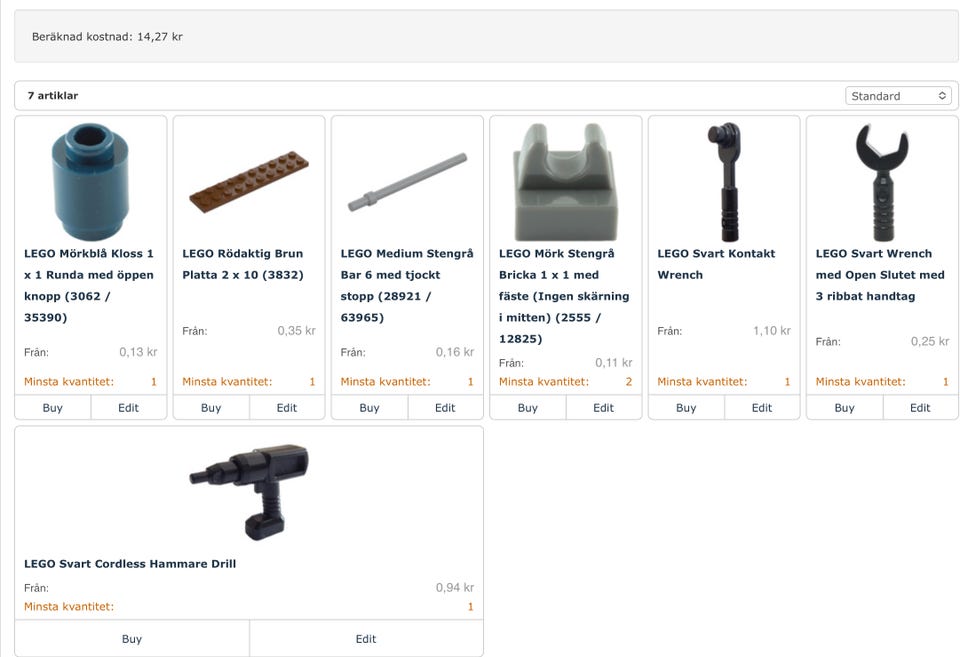The width and height of the screenshot is (960, 657).
Task: Click the dark grey clip tile image
Action: 566,182
